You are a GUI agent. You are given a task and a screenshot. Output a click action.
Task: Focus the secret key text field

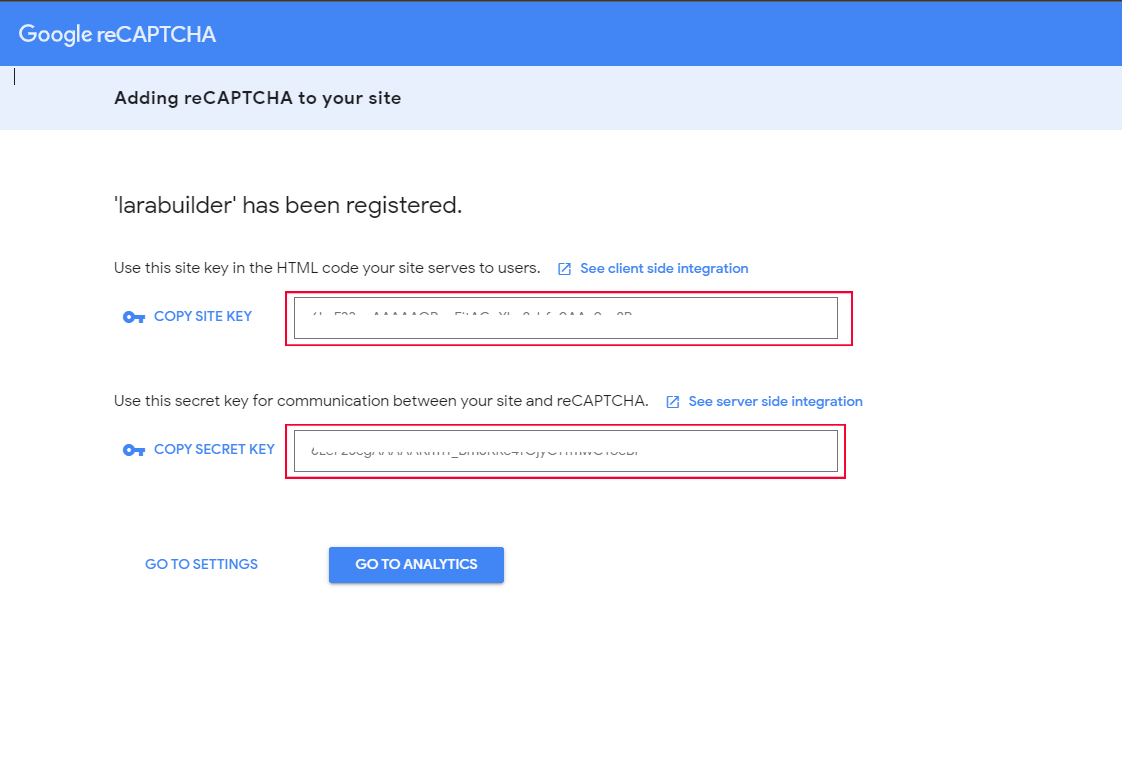click(565, 451)
